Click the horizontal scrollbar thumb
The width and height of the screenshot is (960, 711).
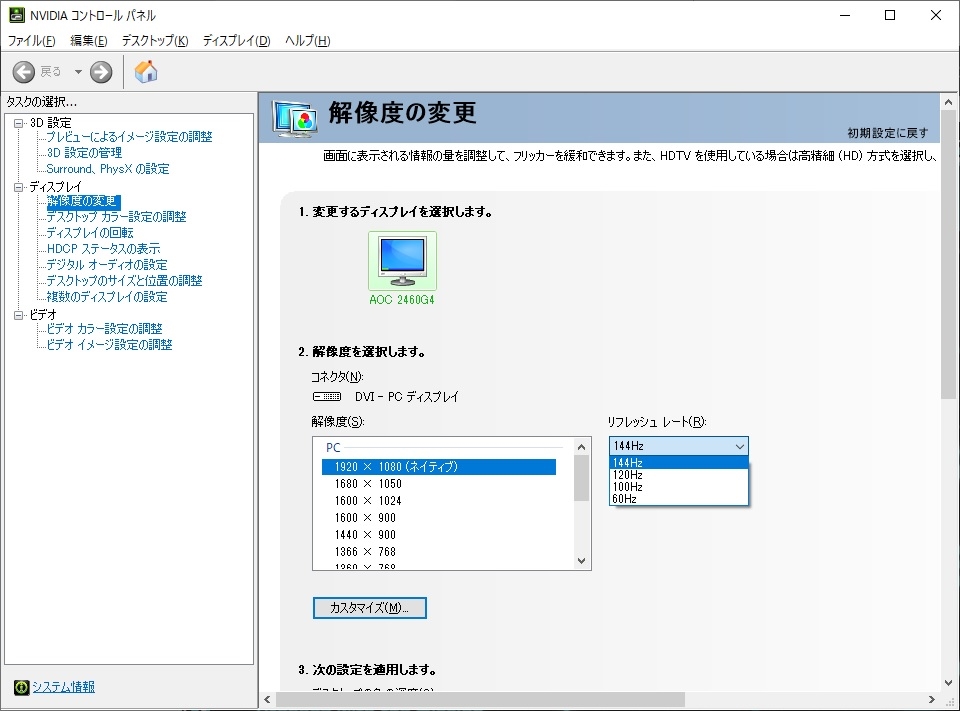pos(481,699)
